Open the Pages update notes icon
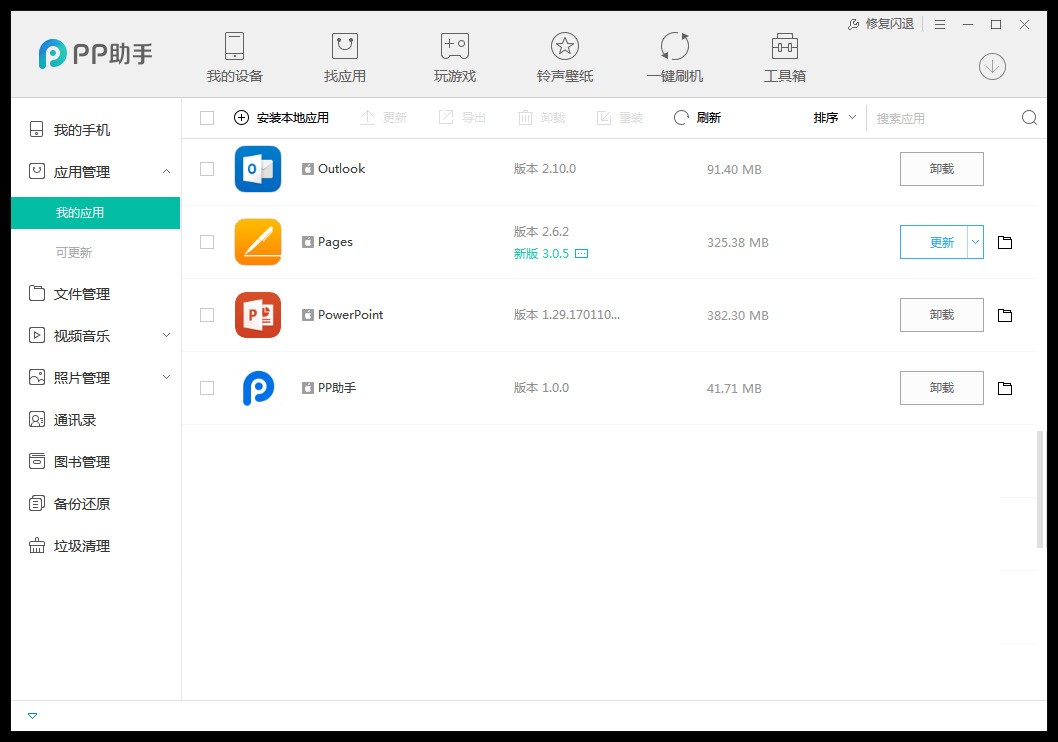Image resolution: width=1058 pixels, height=742 pixels. coord(581,254)
